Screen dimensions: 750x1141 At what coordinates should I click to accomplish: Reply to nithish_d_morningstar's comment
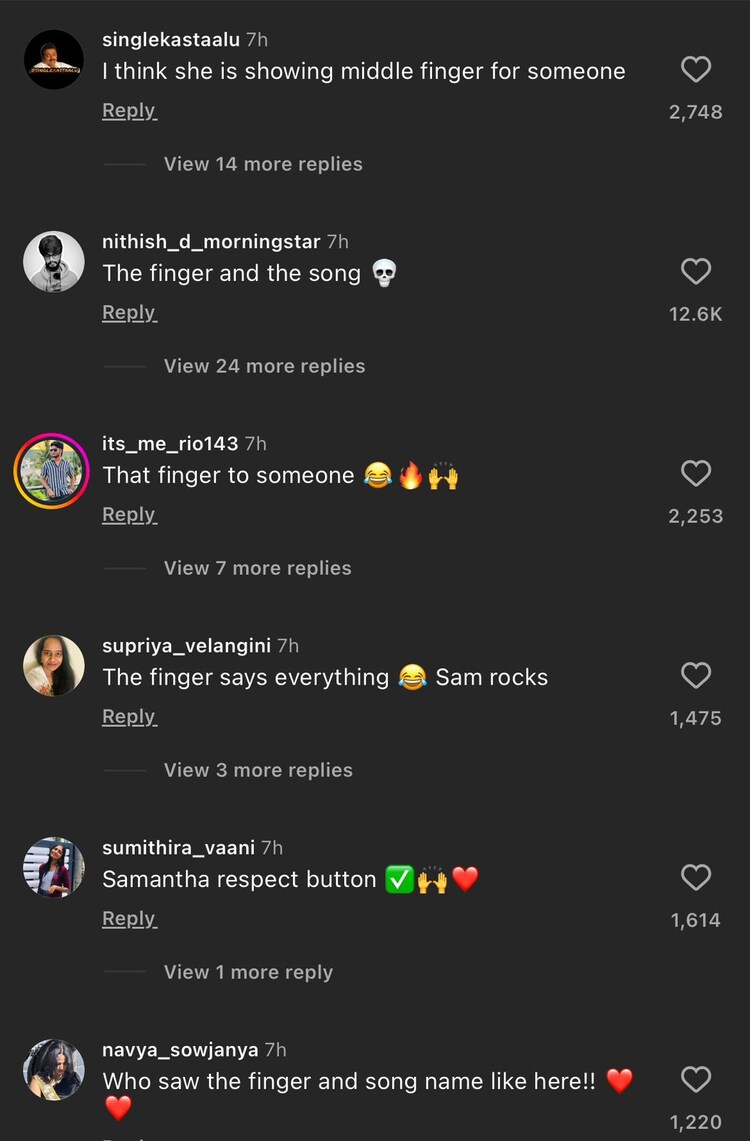click(x=129, y=312)
